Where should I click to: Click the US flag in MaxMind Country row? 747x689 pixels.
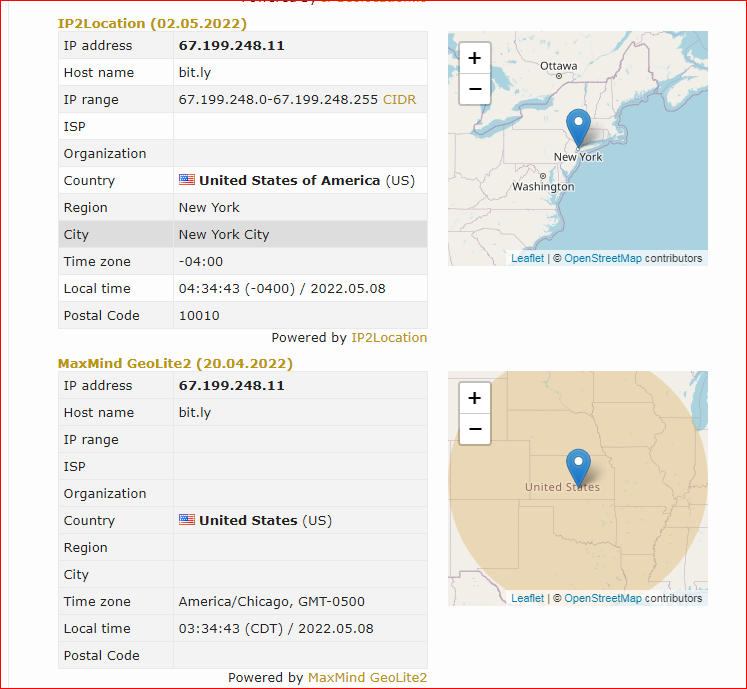(x=187, y=519)
